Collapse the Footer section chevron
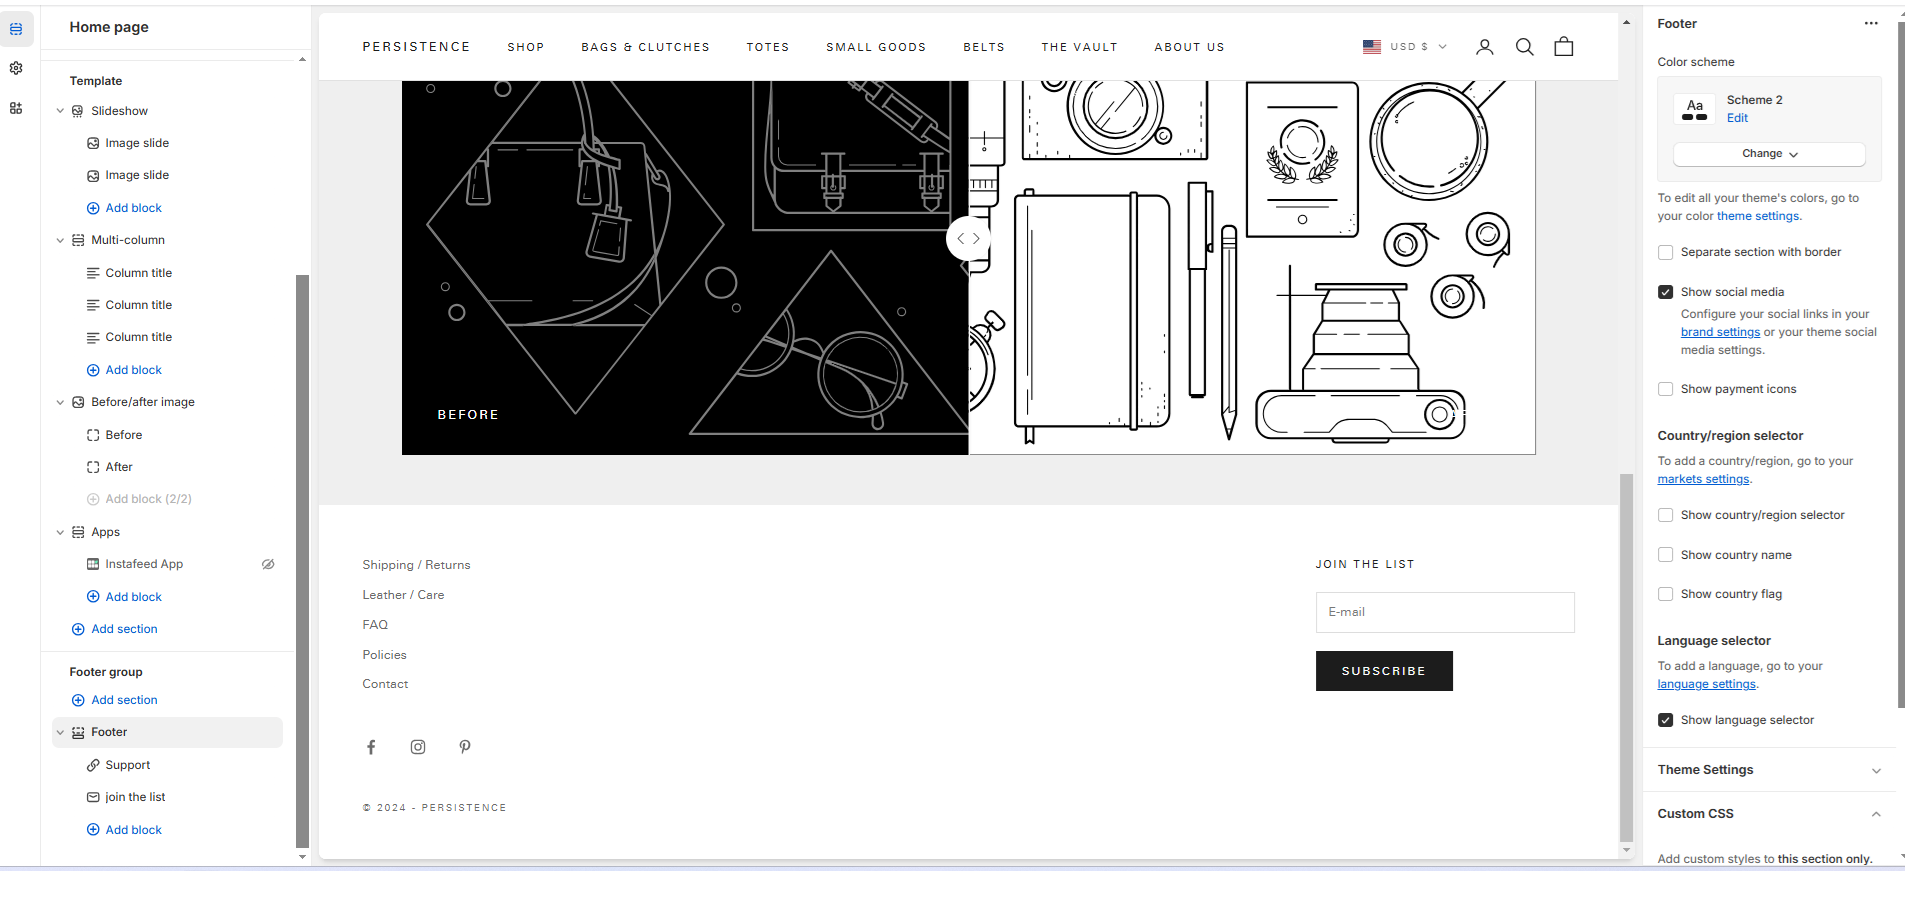The height and width of the screenshot is (914, 1905). (60, 732)
